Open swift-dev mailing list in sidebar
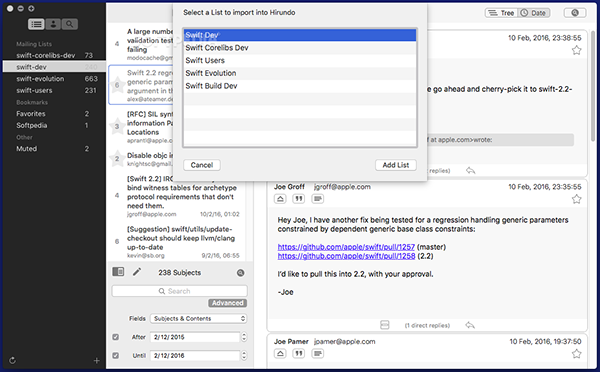 tap(54, 67)
